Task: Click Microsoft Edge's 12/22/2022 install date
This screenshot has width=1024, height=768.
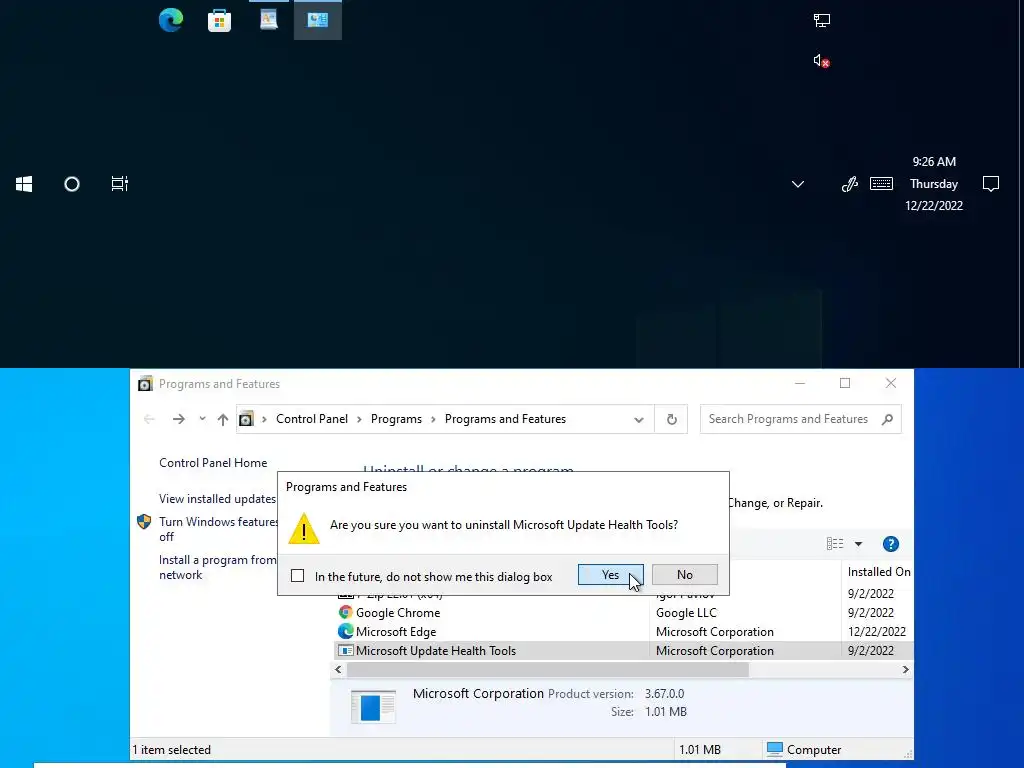Action: (x=876, y=632)
